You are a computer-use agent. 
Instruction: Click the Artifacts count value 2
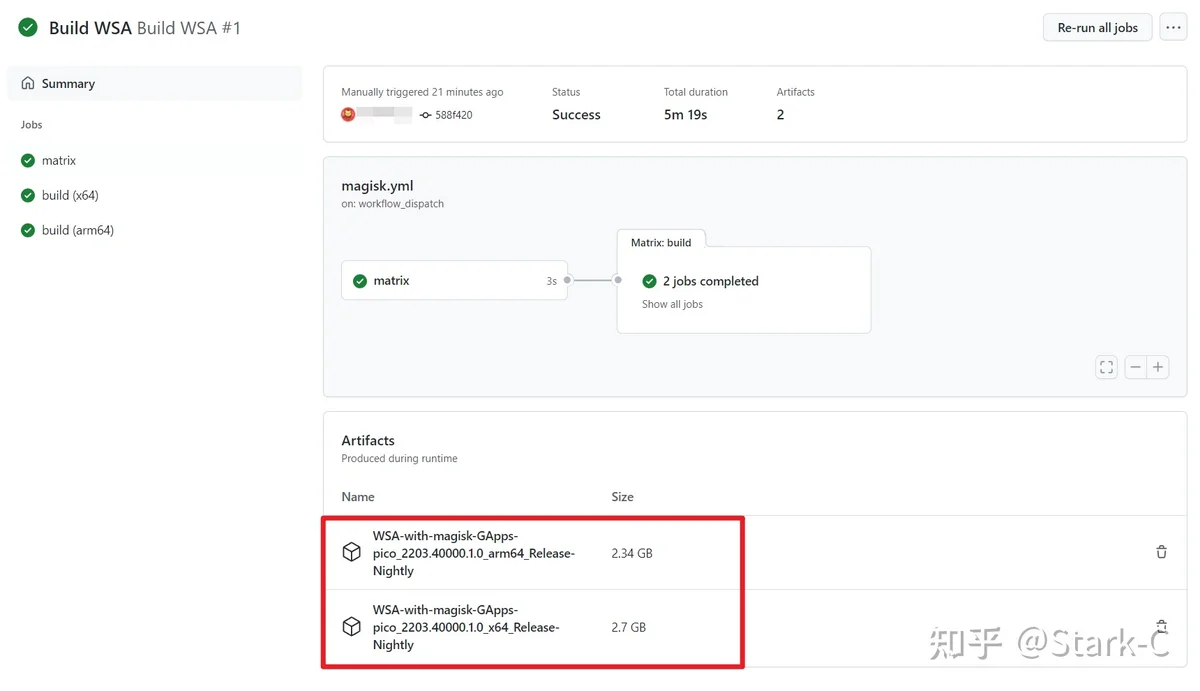pyautogui.click(x=780, y=115)
